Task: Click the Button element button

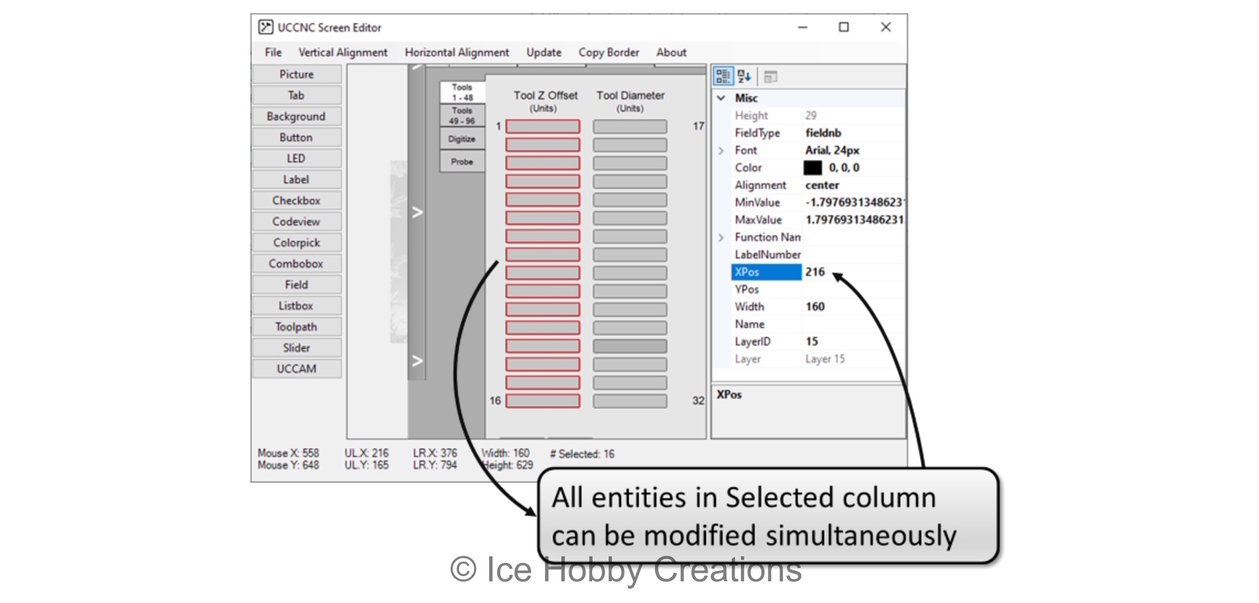Action: pos(296,137)
